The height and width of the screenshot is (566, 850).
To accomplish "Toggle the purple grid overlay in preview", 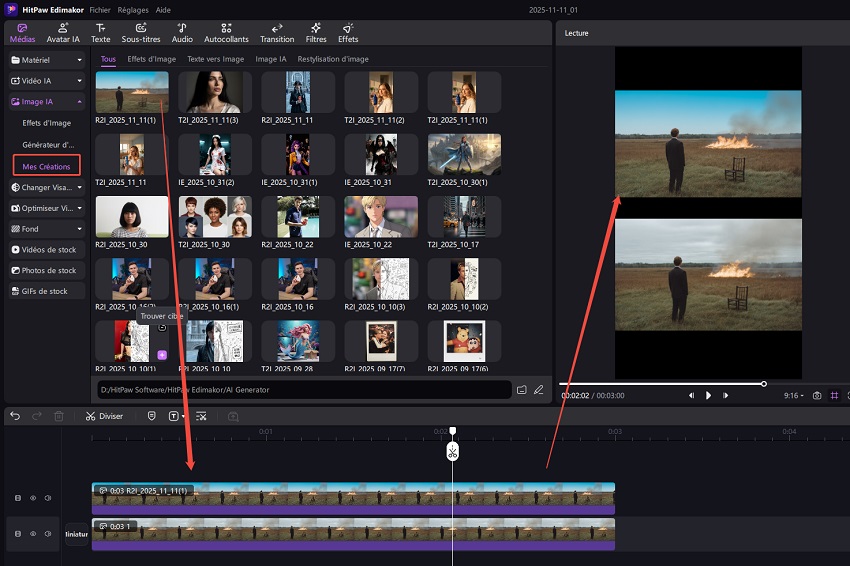I will [835, 396].
